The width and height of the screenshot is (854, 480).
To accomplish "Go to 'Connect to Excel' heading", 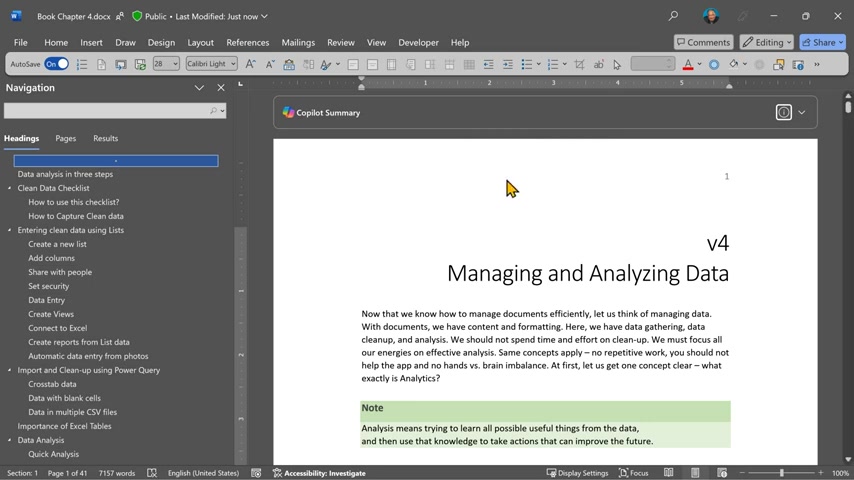I will 58,328.
